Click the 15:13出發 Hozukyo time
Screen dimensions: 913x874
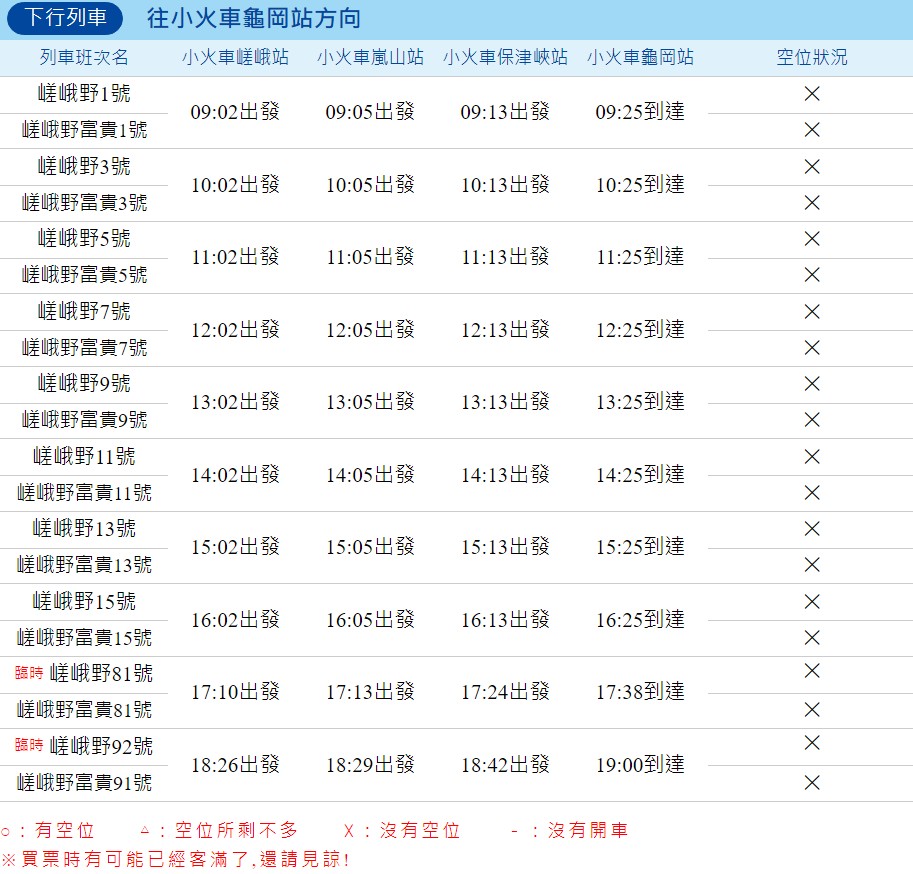(x=505, y=547)
